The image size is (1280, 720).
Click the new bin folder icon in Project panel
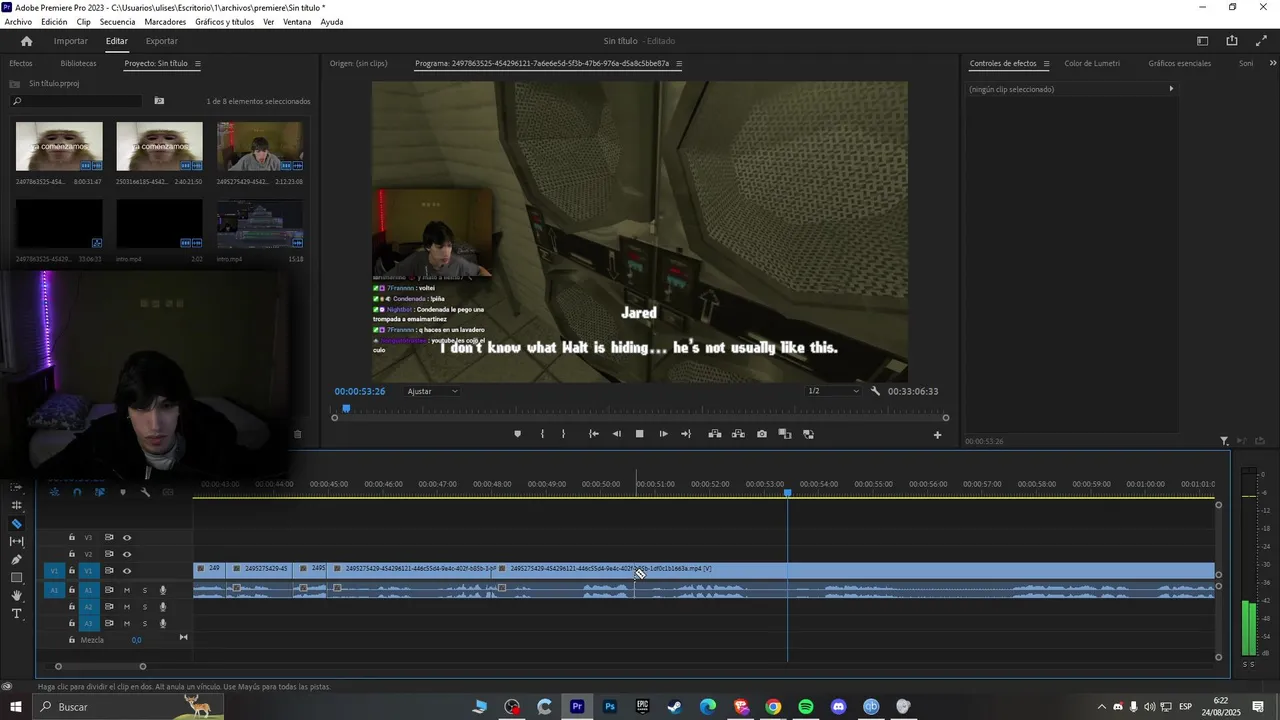(x=159, y=101)
